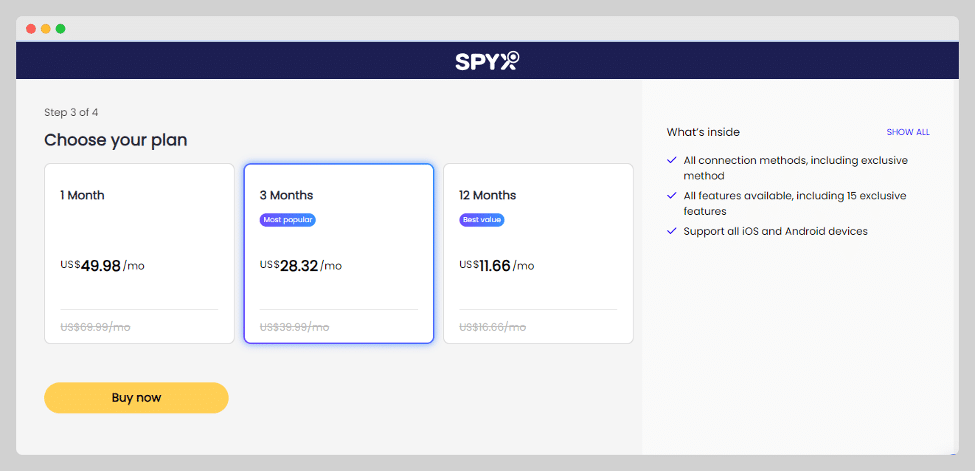Click All connection methods feature text
This screenshot has width=977, height=472.
click(796, 168)
